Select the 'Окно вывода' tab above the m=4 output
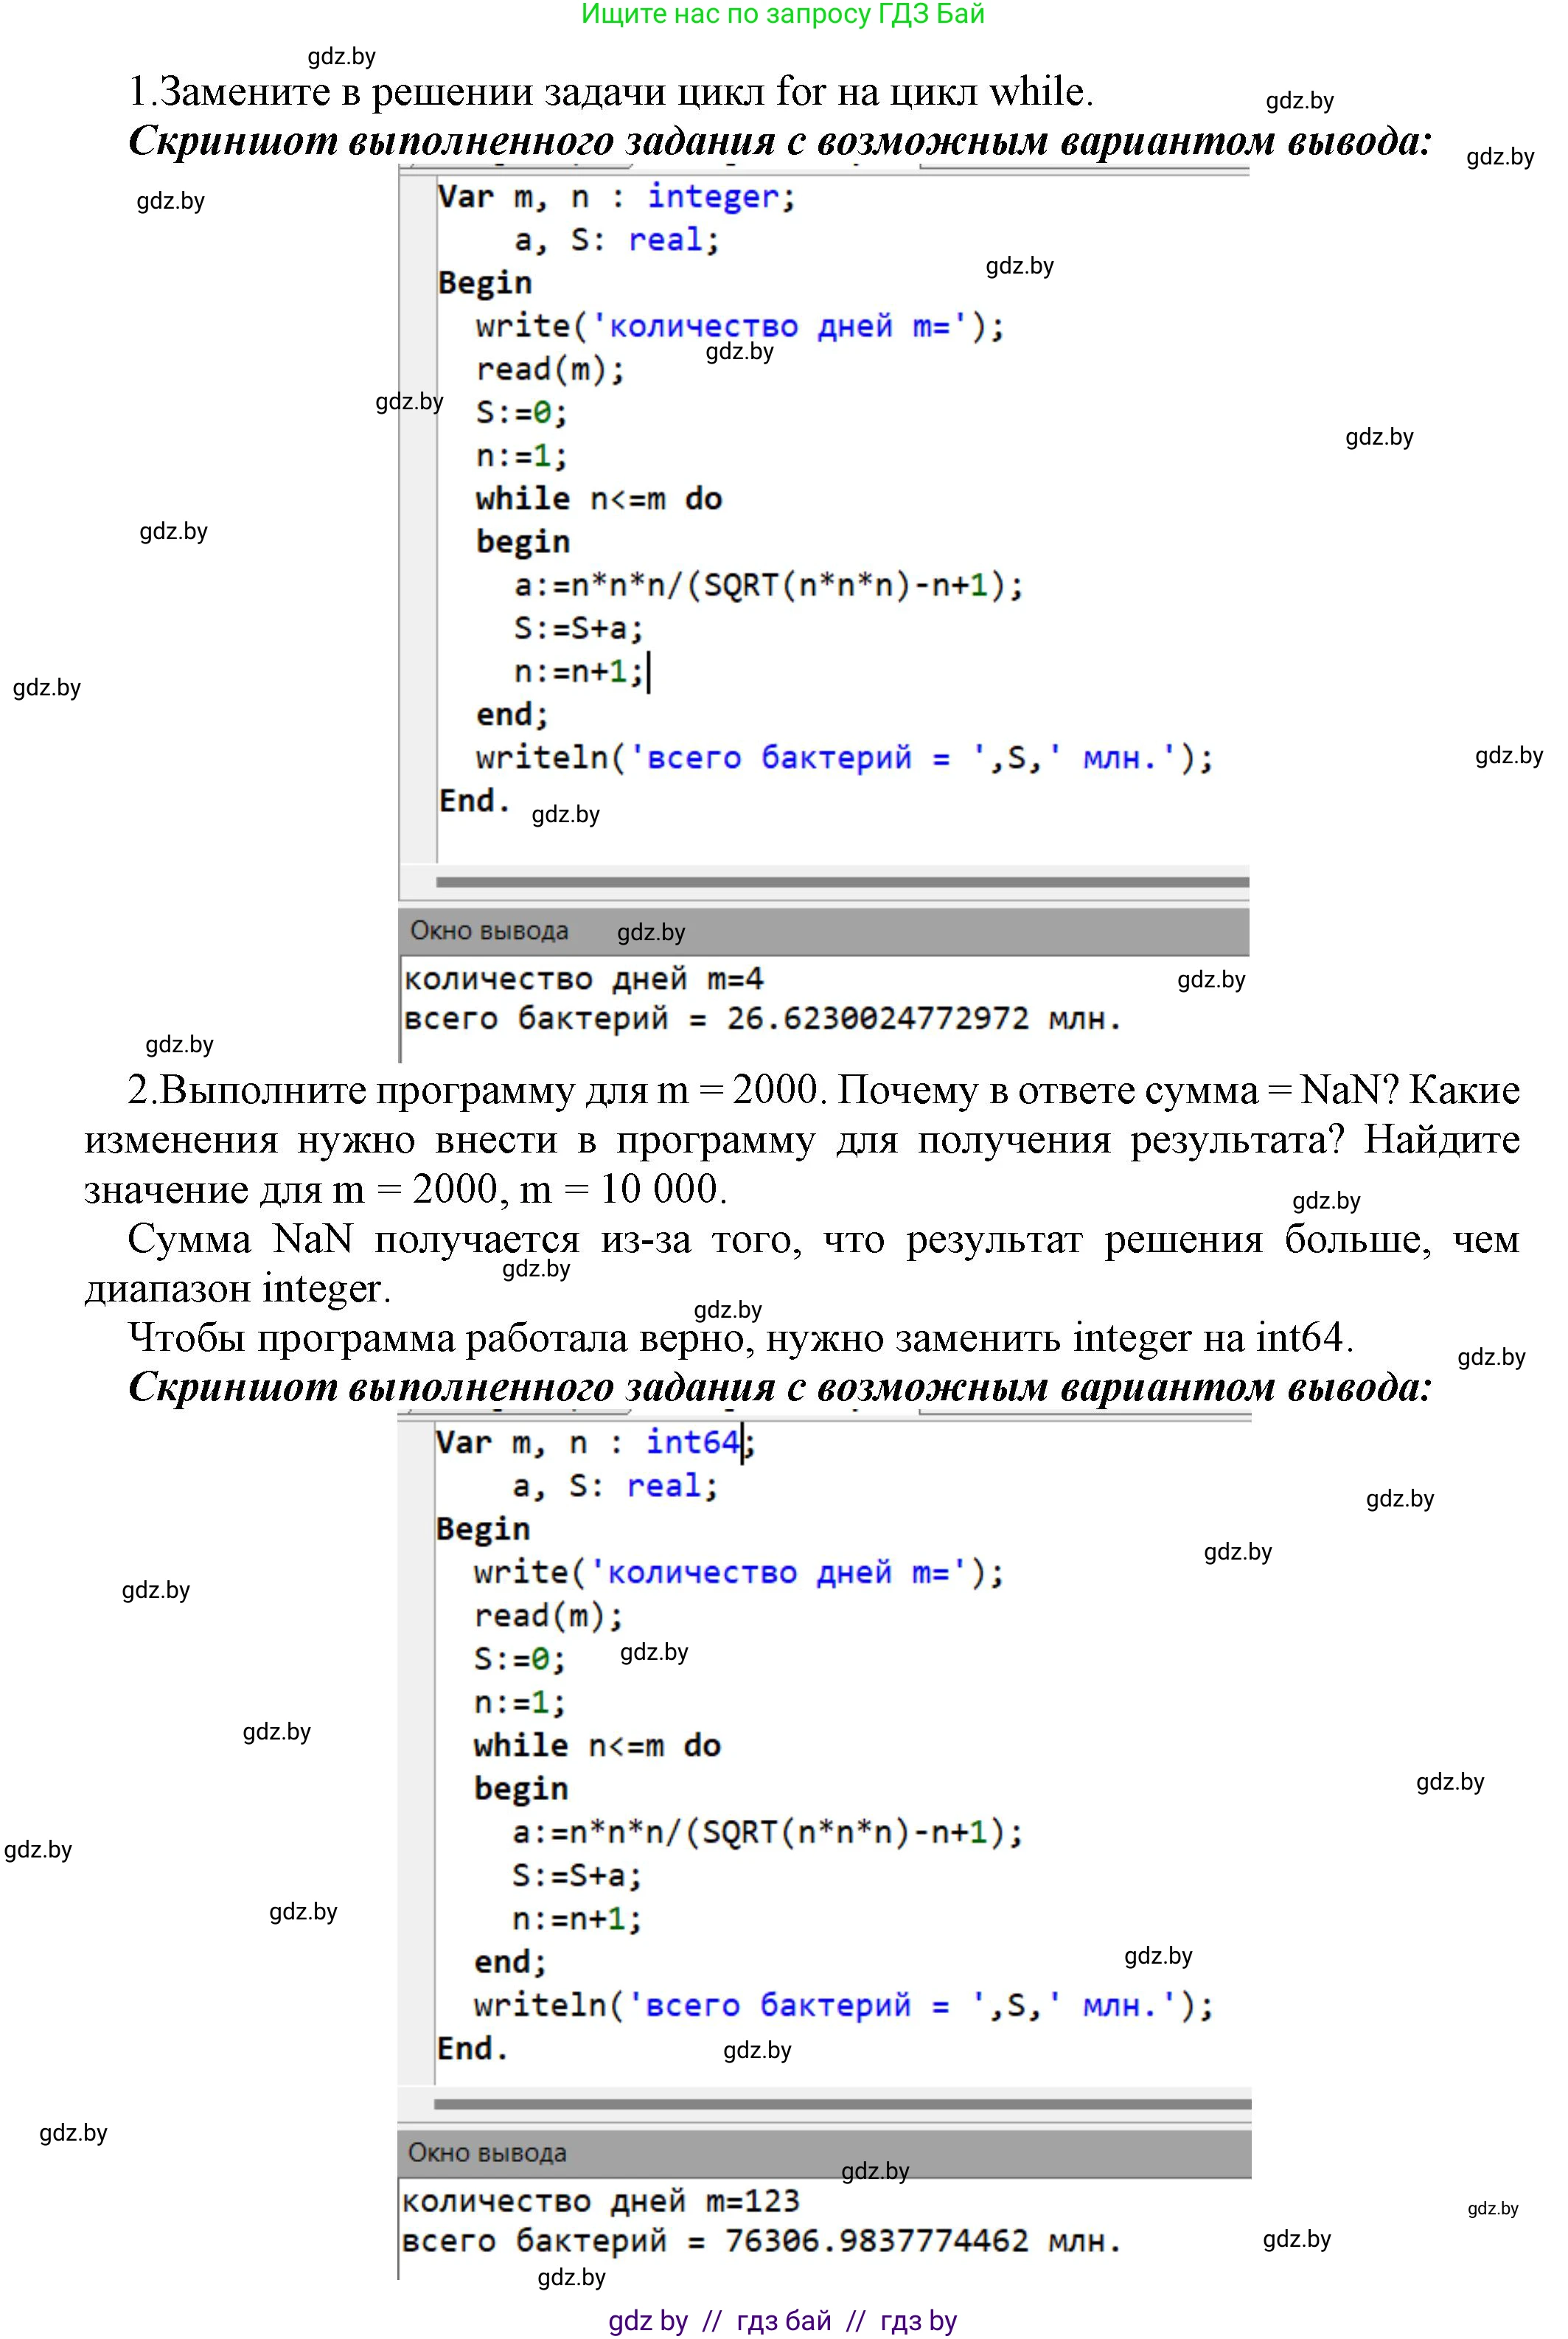This screenshot has width=1568, height=2339. coord(489,931)
